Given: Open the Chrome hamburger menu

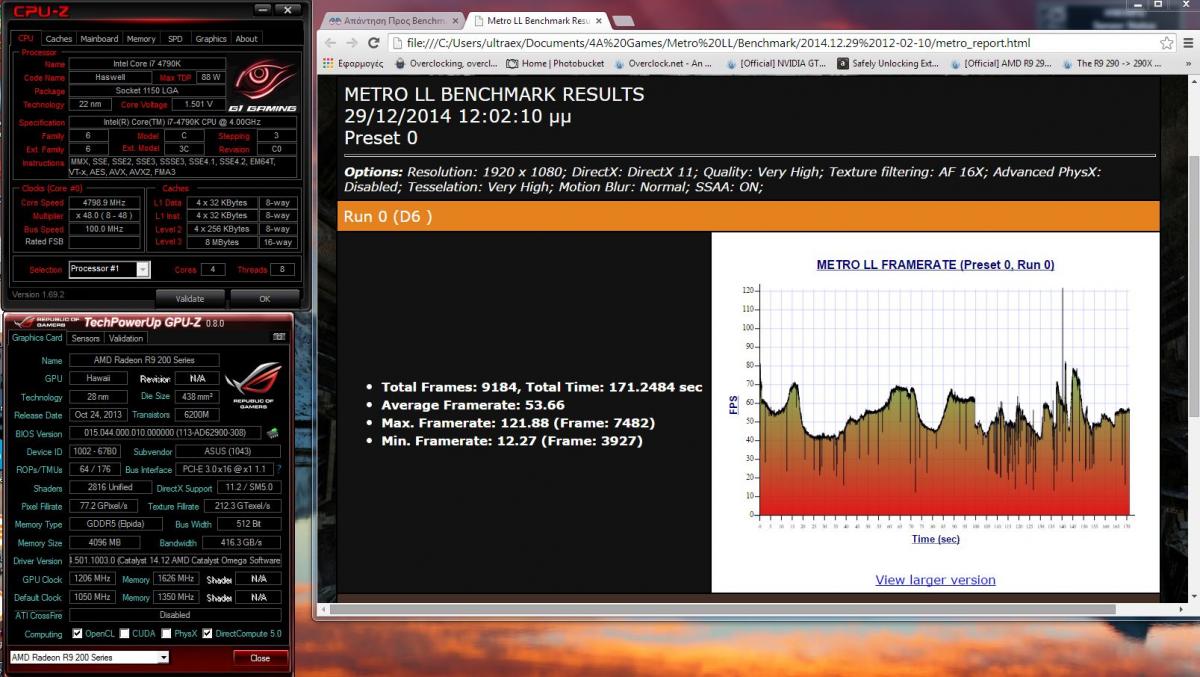Looking at the screenshot, I should pos(1189,43).
